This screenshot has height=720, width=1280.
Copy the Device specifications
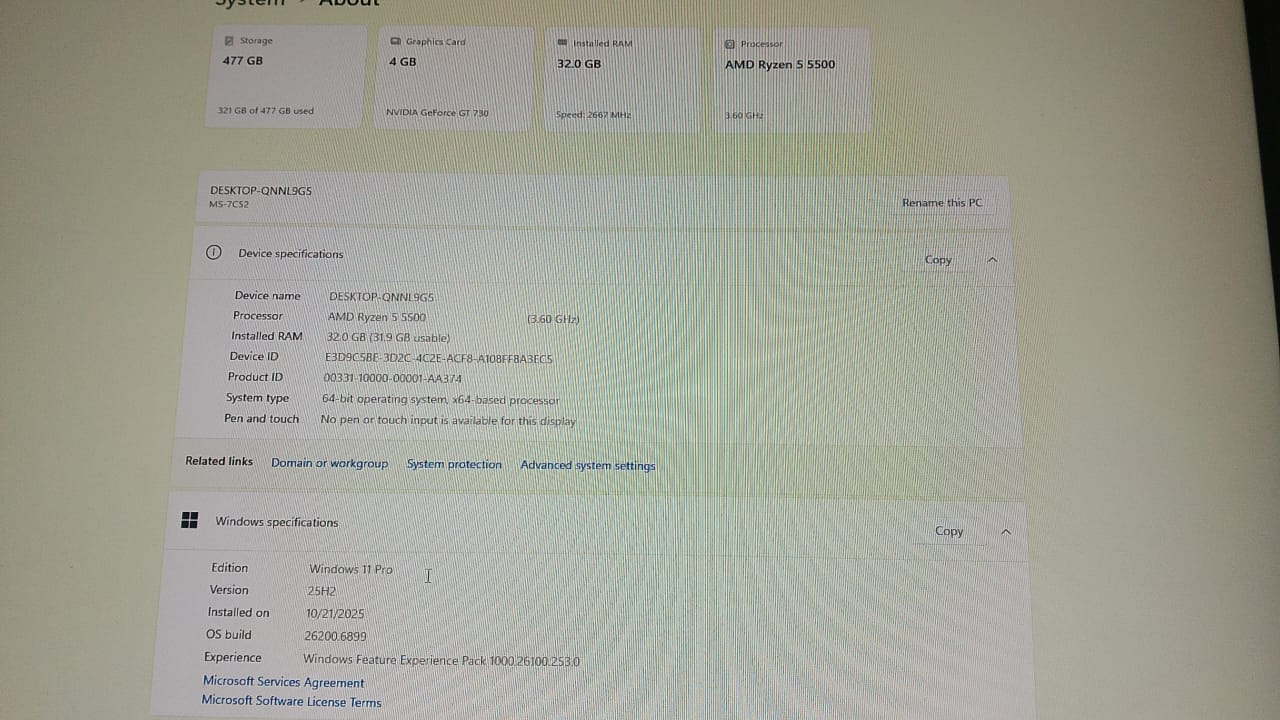(938, 260)
